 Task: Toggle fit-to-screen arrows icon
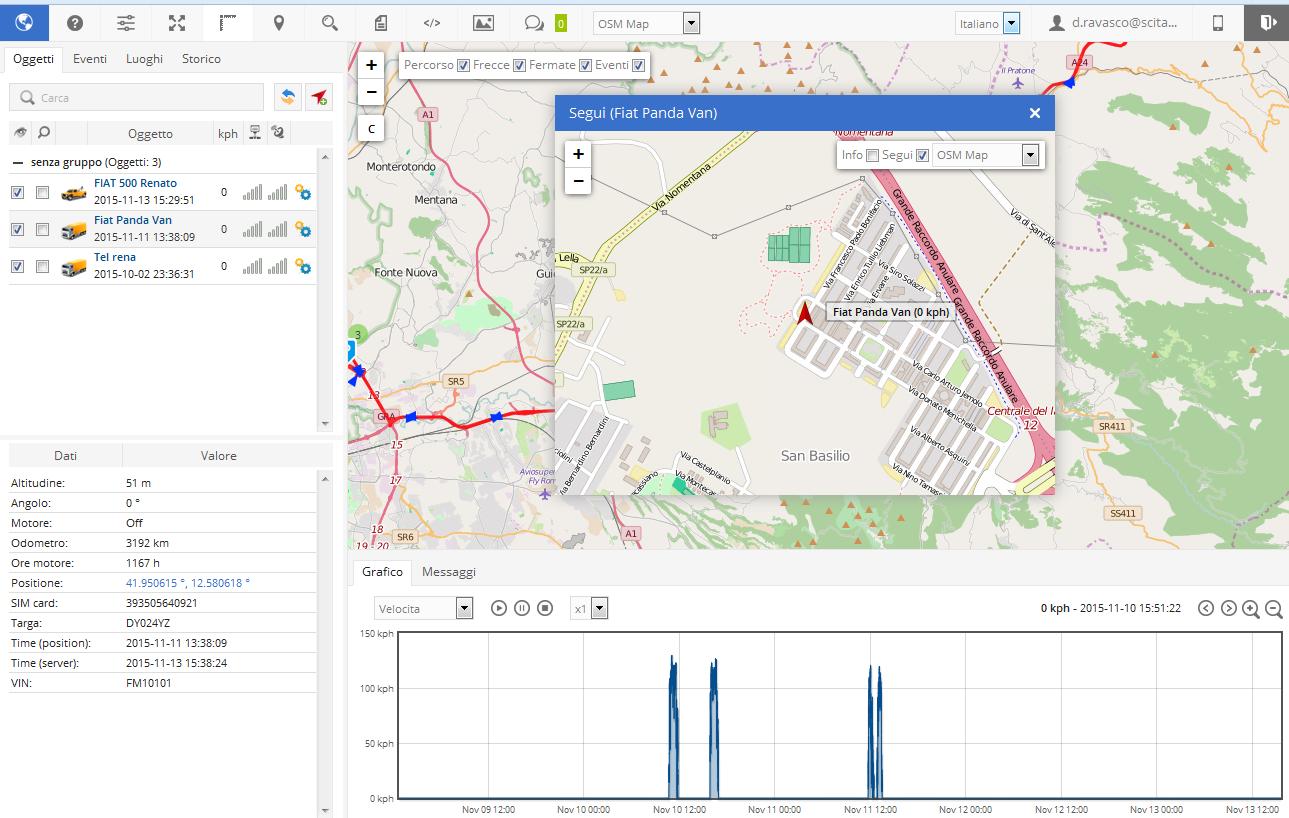[x=177, y=23]
